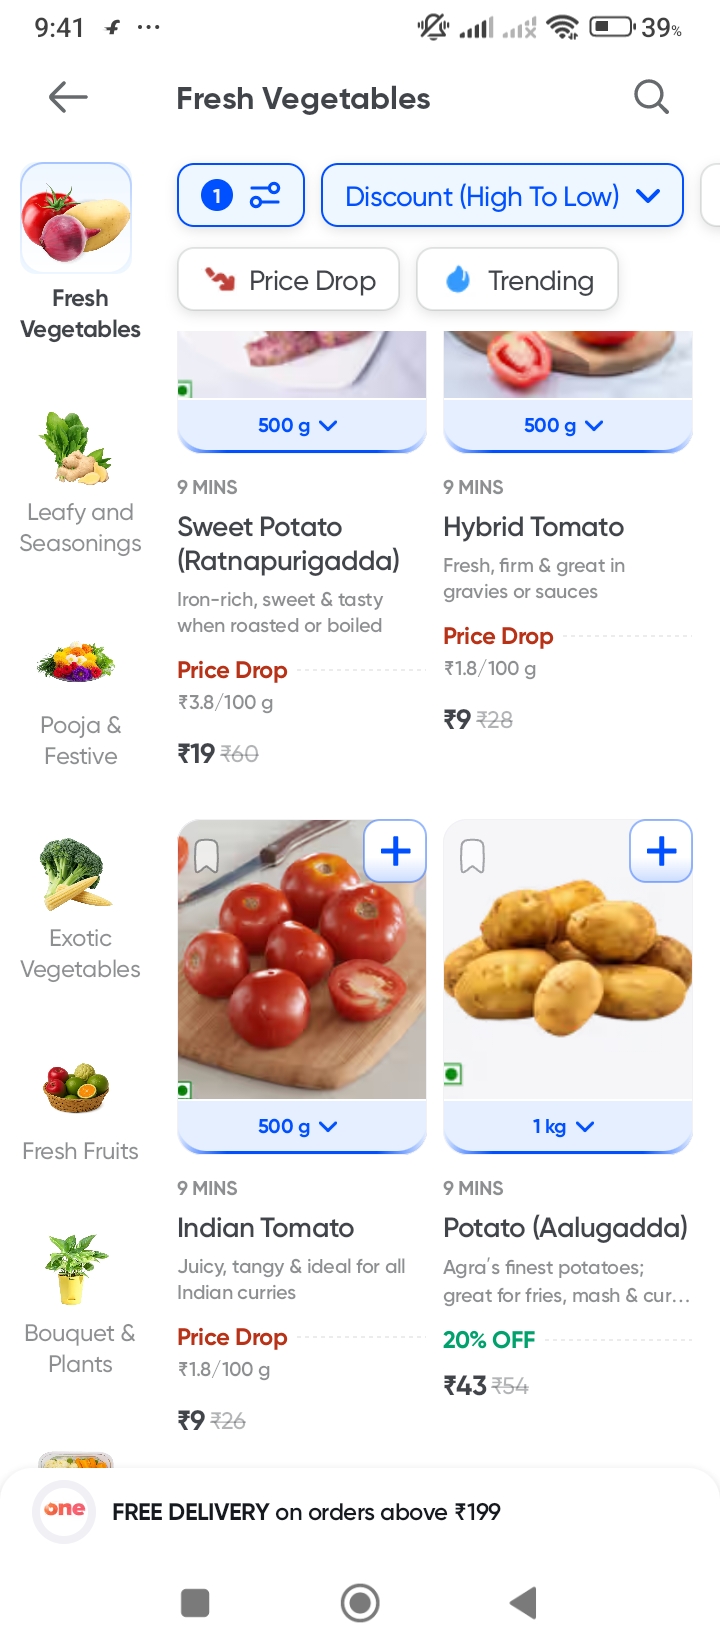Tap the Free Delivery one banner
The height and width of the screenshot is (1650, 720).
306,1512
